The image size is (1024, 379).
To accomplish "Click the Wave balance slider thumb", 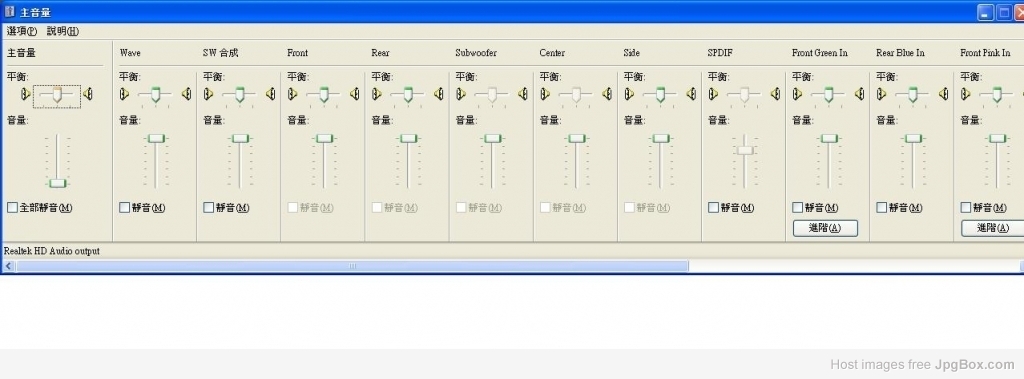I will 155,95.
